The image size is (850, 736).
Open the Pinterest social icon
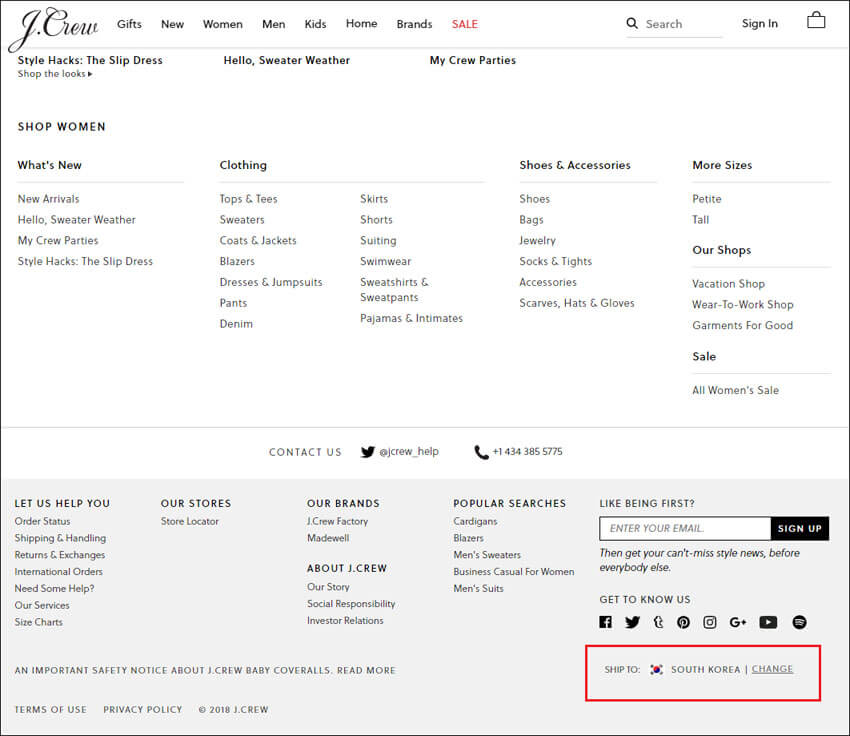click(684, 622)
